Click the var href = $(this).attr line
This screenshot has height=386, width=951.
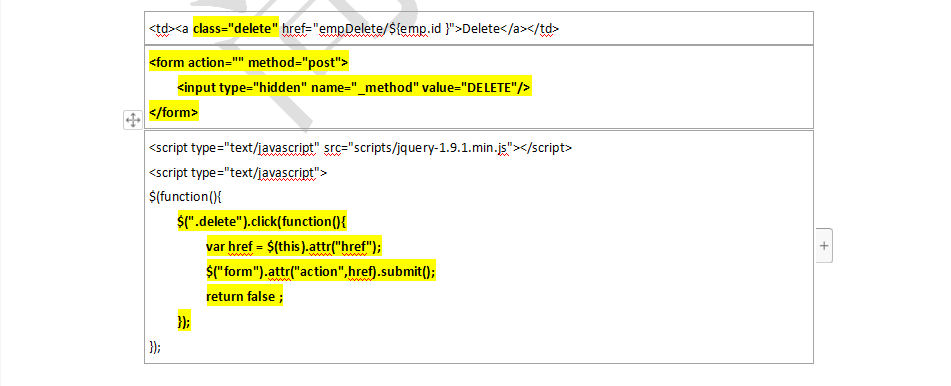[294, 247]
